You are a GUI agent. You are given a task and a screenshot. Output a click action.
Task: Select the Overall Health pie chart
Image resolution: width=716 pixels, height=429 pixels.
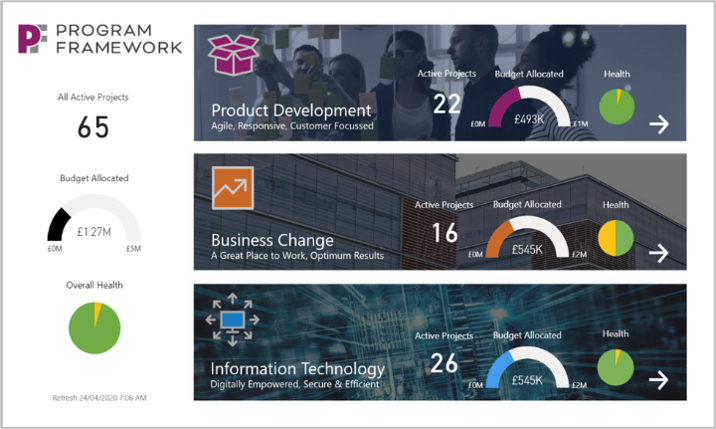coord(94,328)
